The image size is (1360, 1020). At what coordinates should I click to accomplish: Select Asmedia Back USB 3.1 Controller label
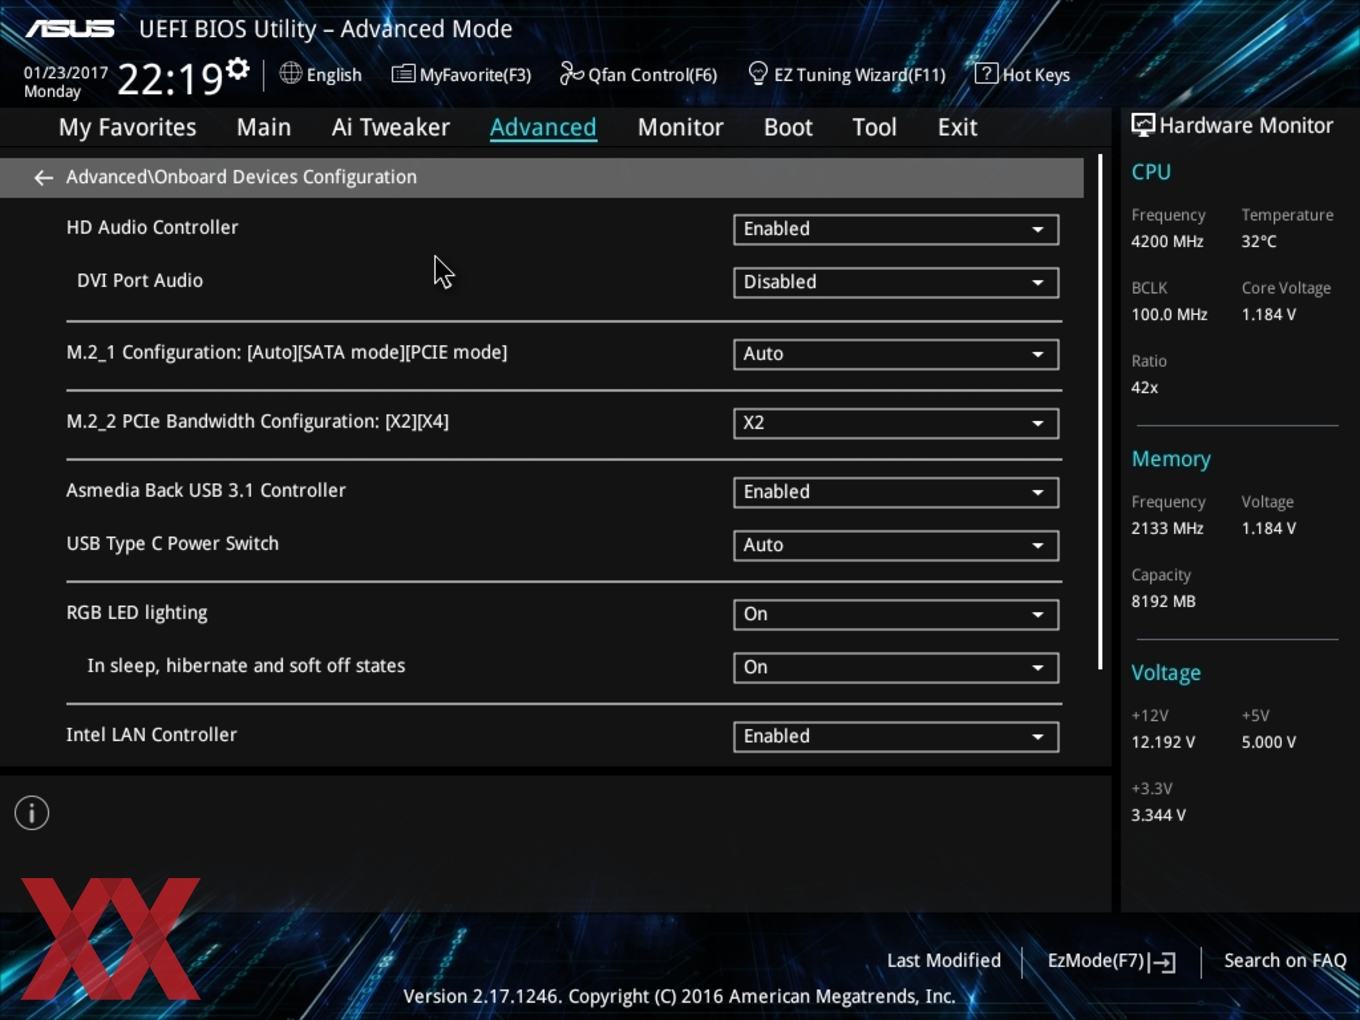point(206,490)
